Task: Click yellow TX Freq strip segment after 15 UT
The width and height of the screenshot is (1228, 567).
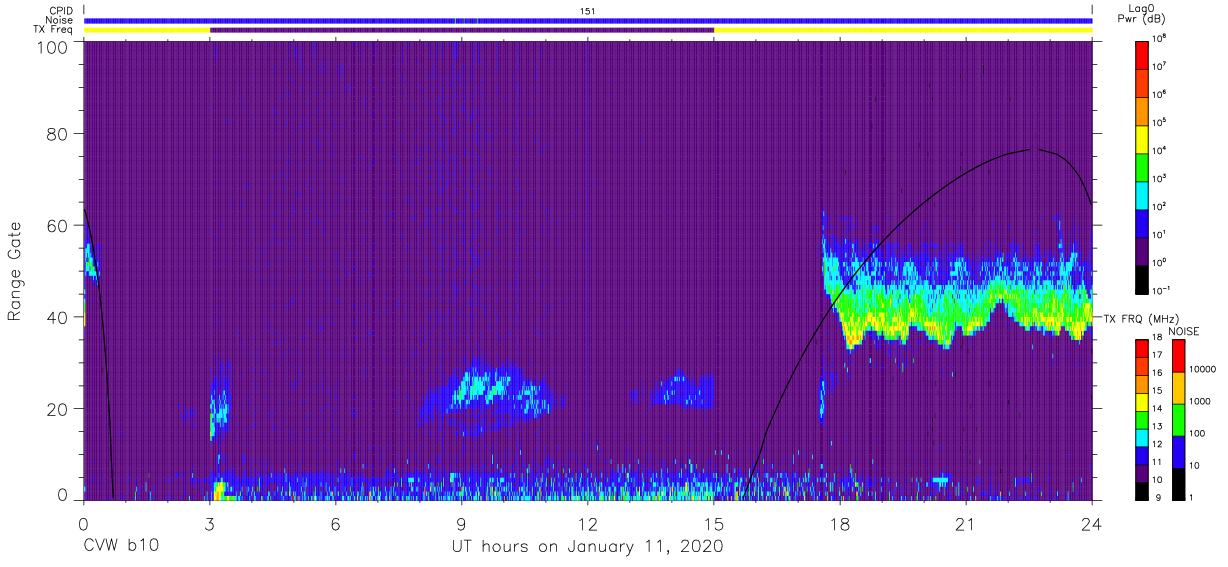Action: pos(903,30)
